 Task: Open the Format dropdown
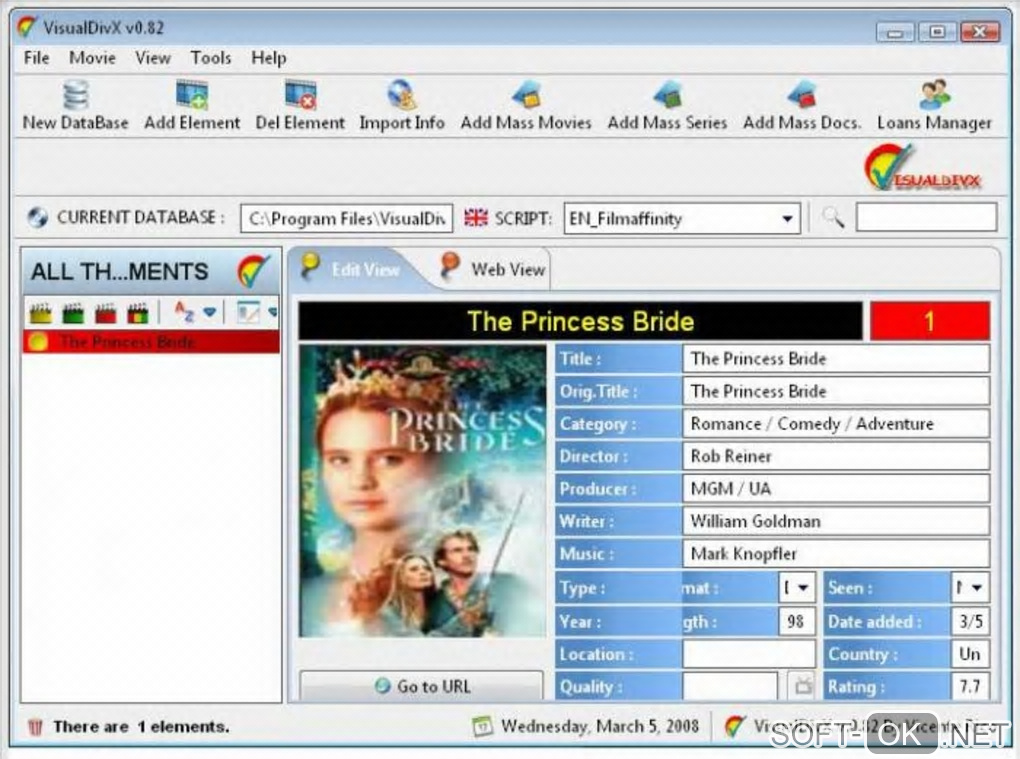pyautogui.click(x=803, y=588)
